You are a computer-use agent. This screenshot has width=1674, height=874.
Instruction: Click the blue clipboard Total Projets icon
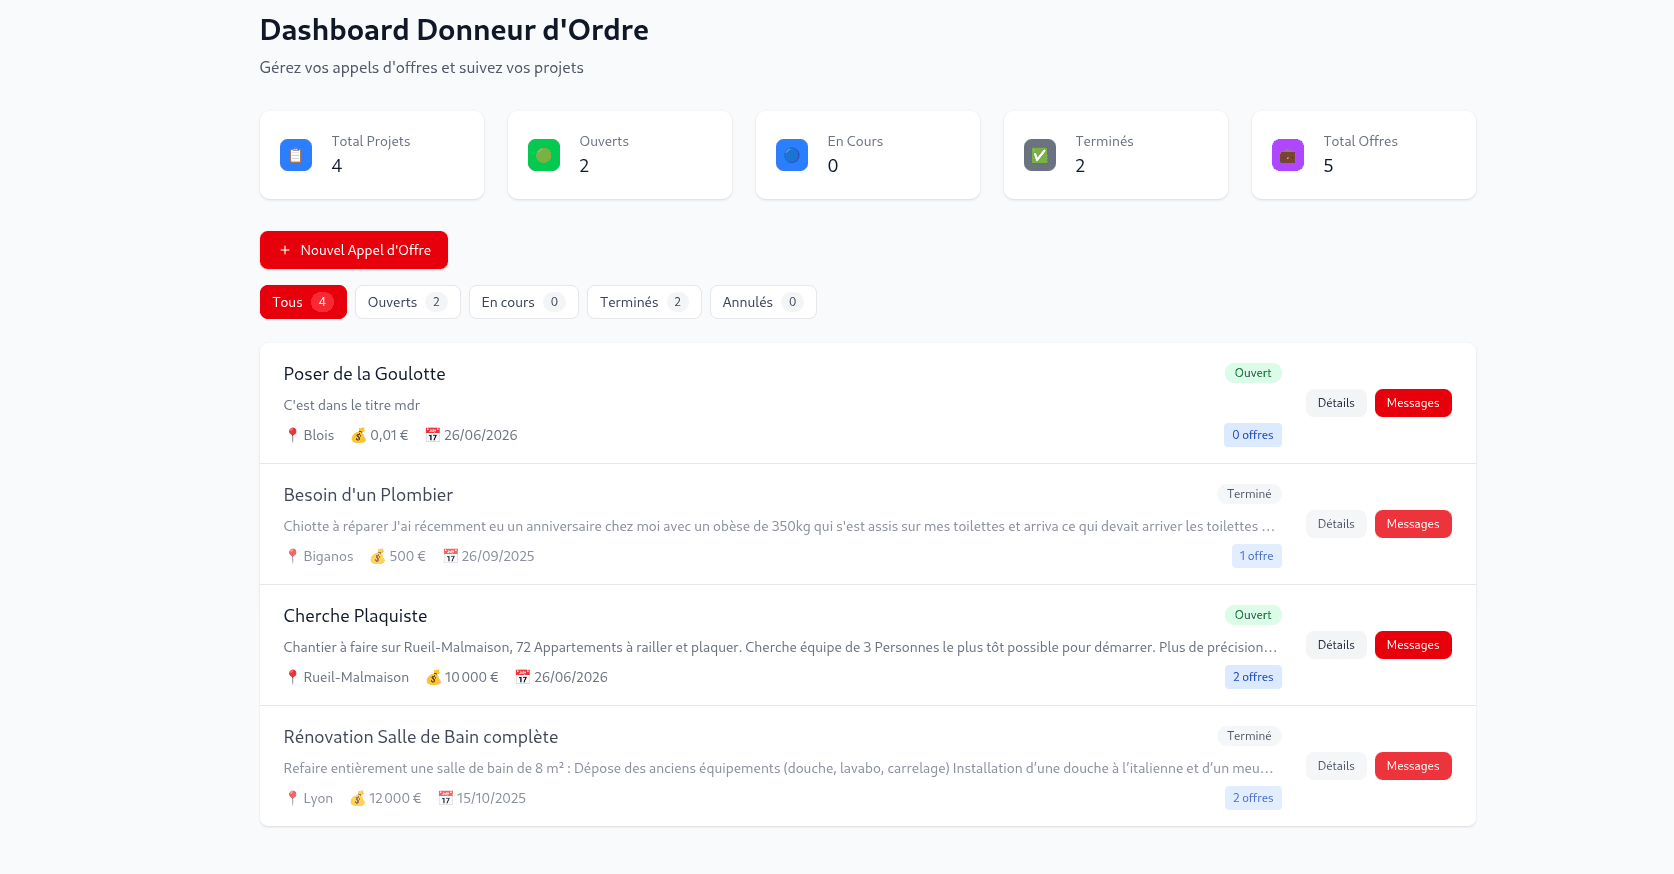click(296, 155)
